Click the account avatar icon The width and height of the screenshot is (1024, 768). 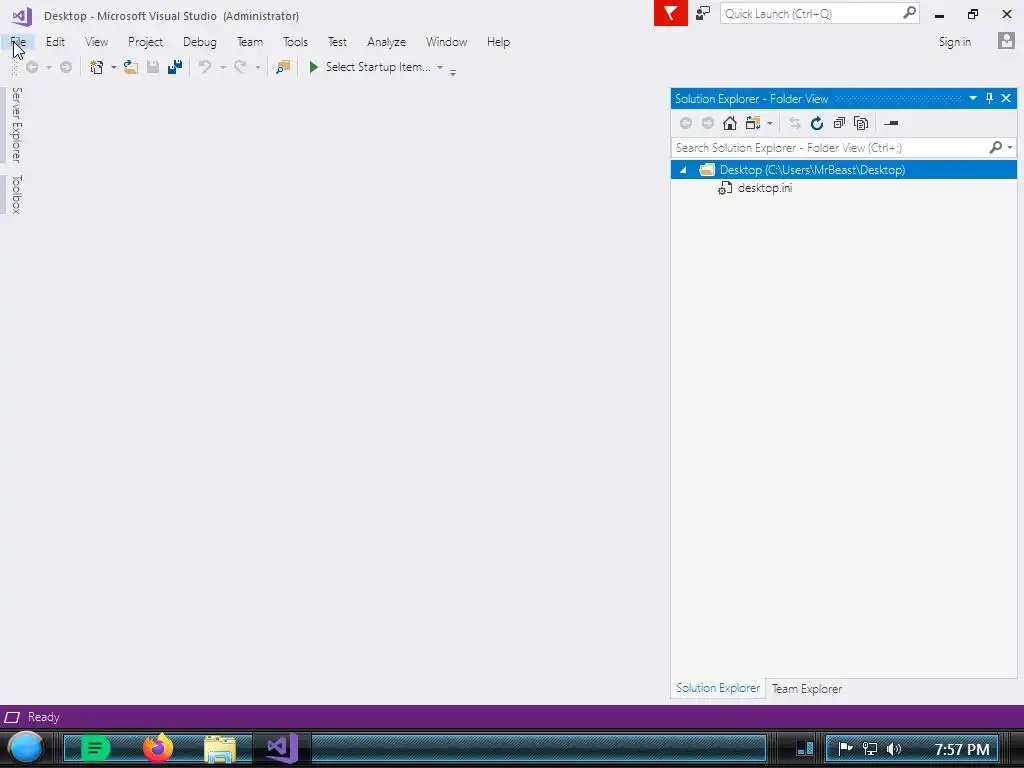click(x=1006, y=41)
